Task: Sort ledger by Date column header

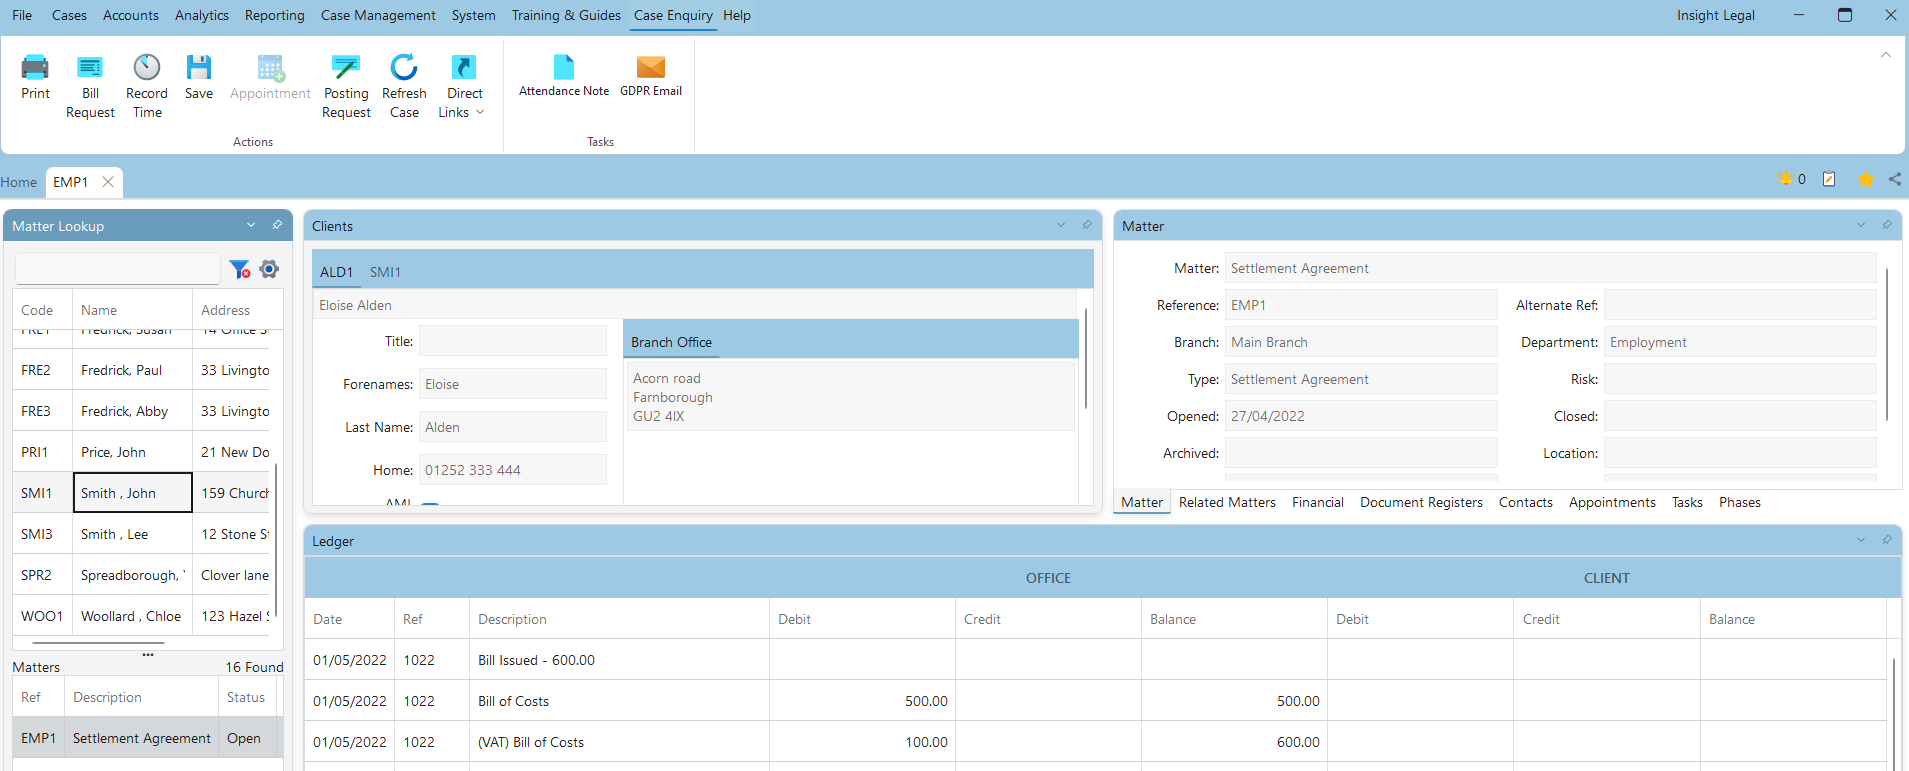Action: click(349, 619)
